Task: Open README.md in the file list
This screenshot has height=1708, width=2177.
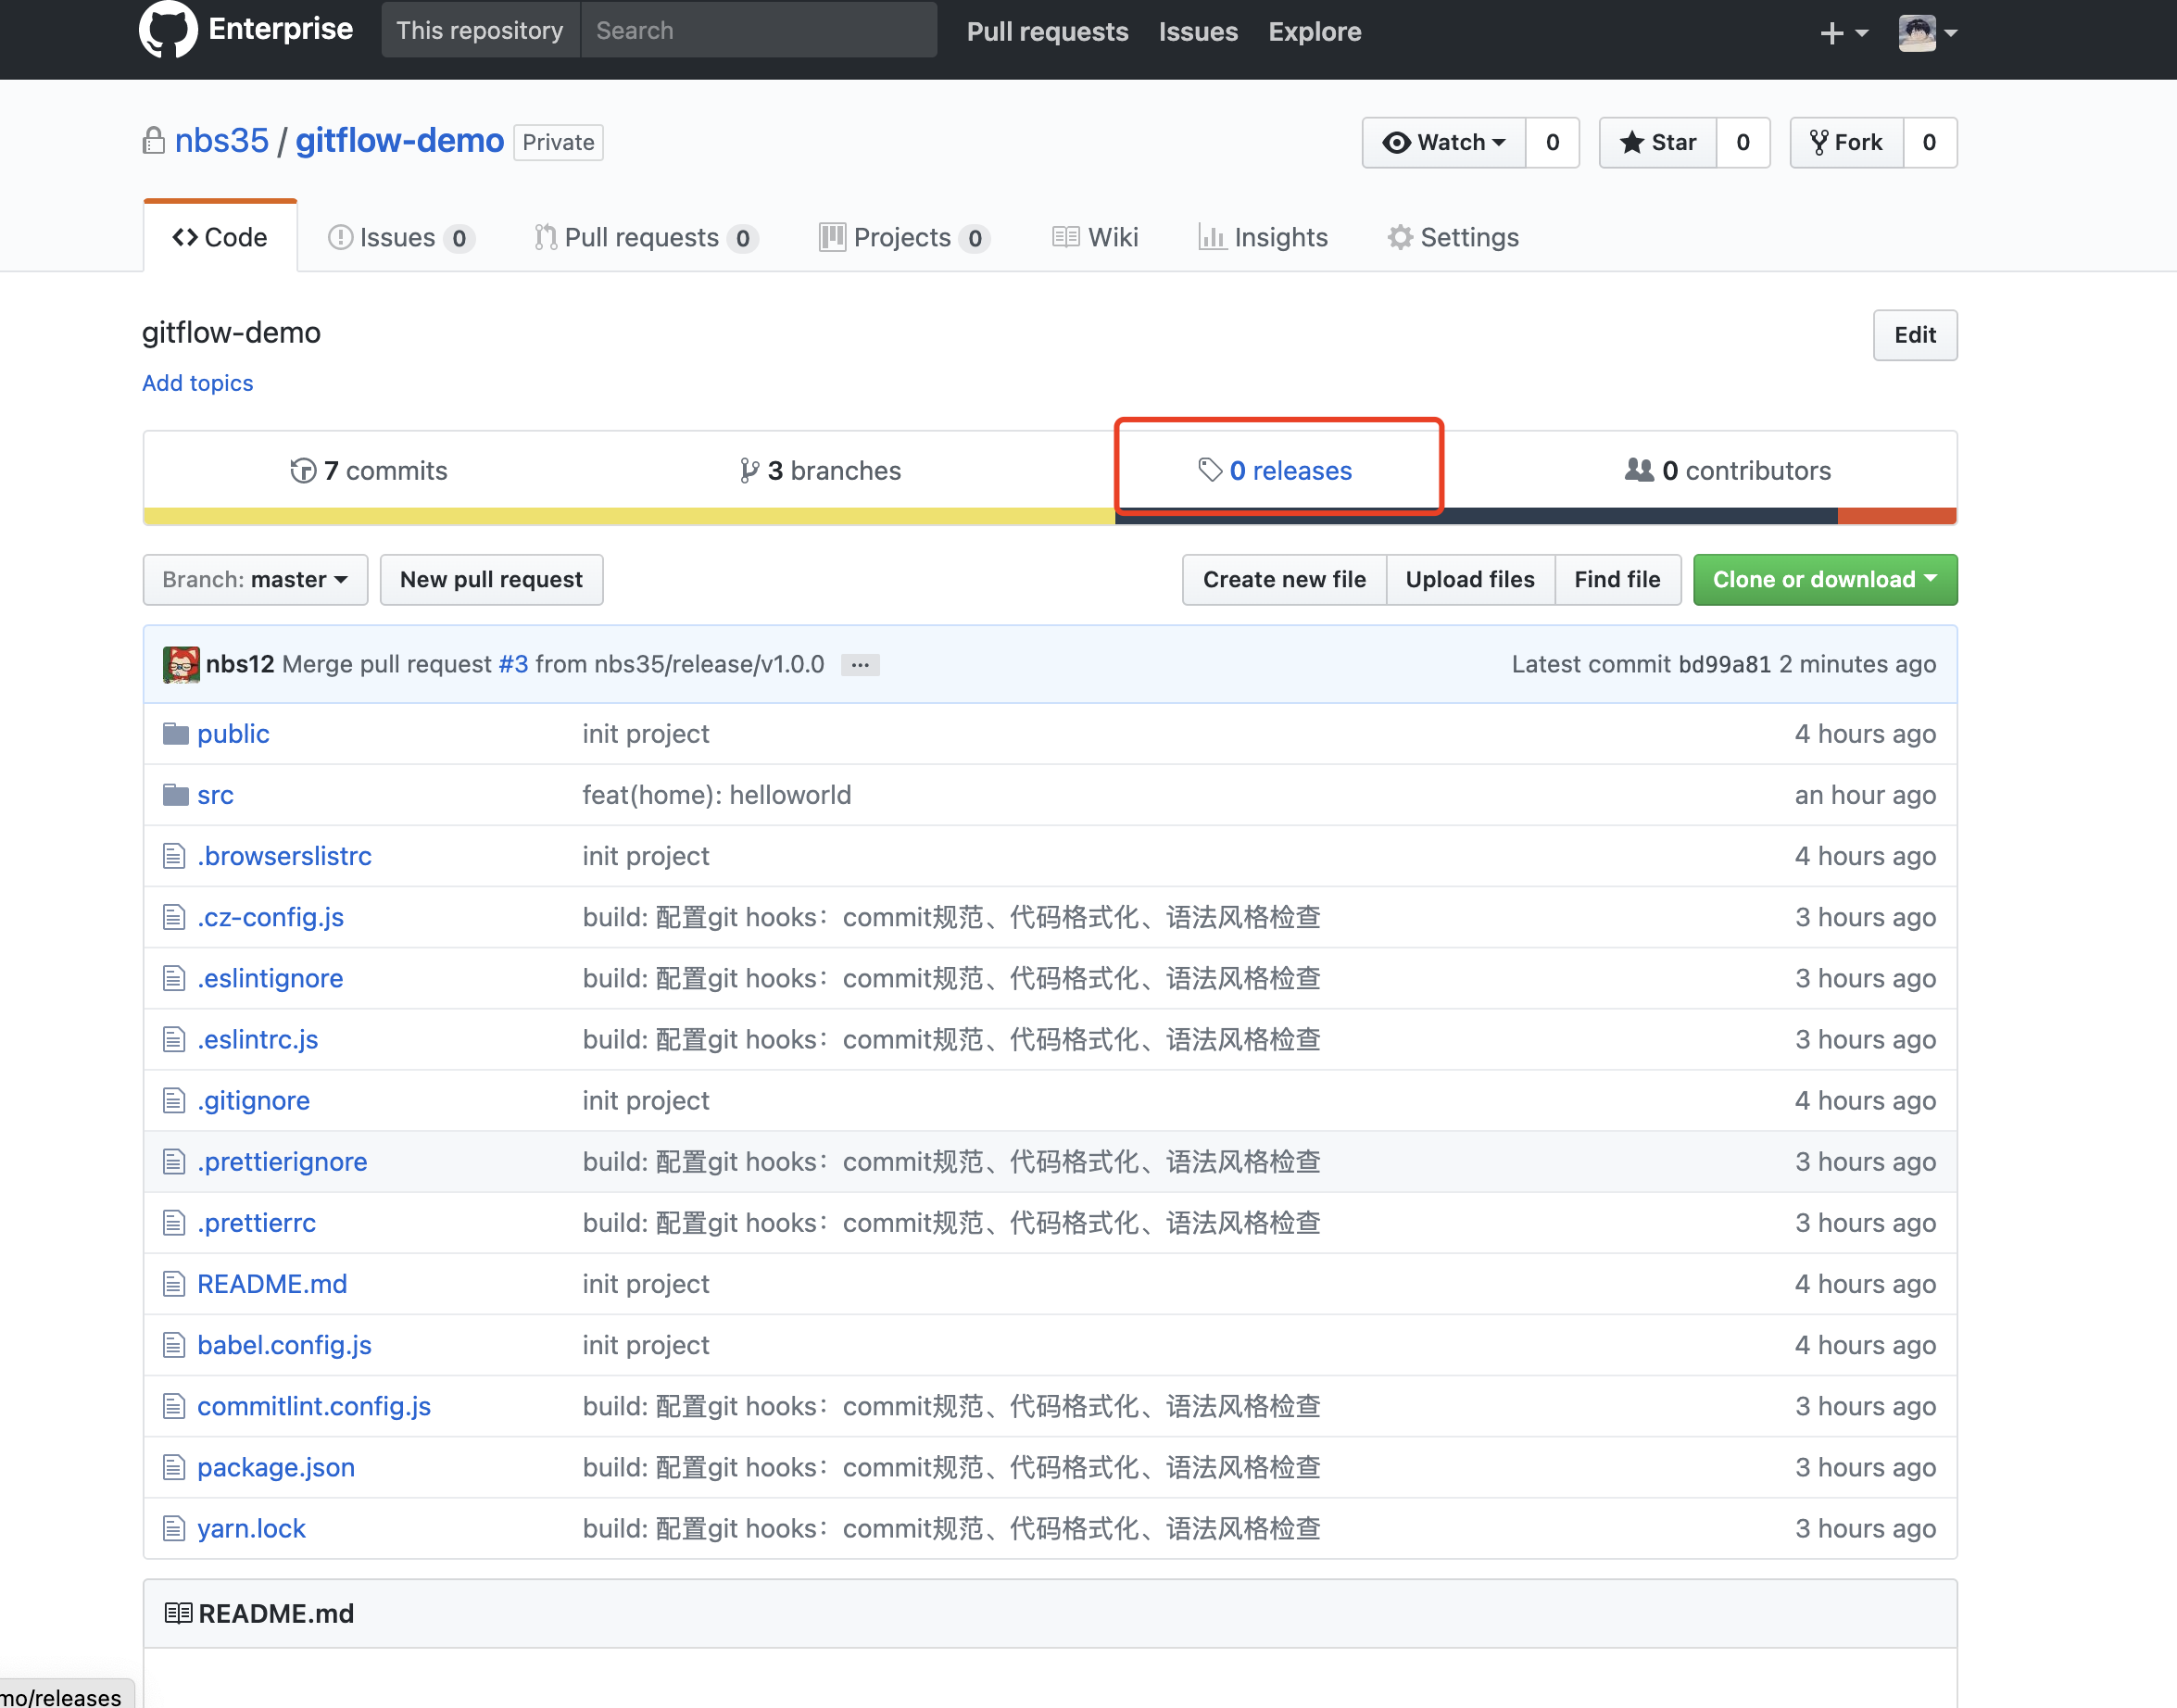Action: pos(272,1284)
